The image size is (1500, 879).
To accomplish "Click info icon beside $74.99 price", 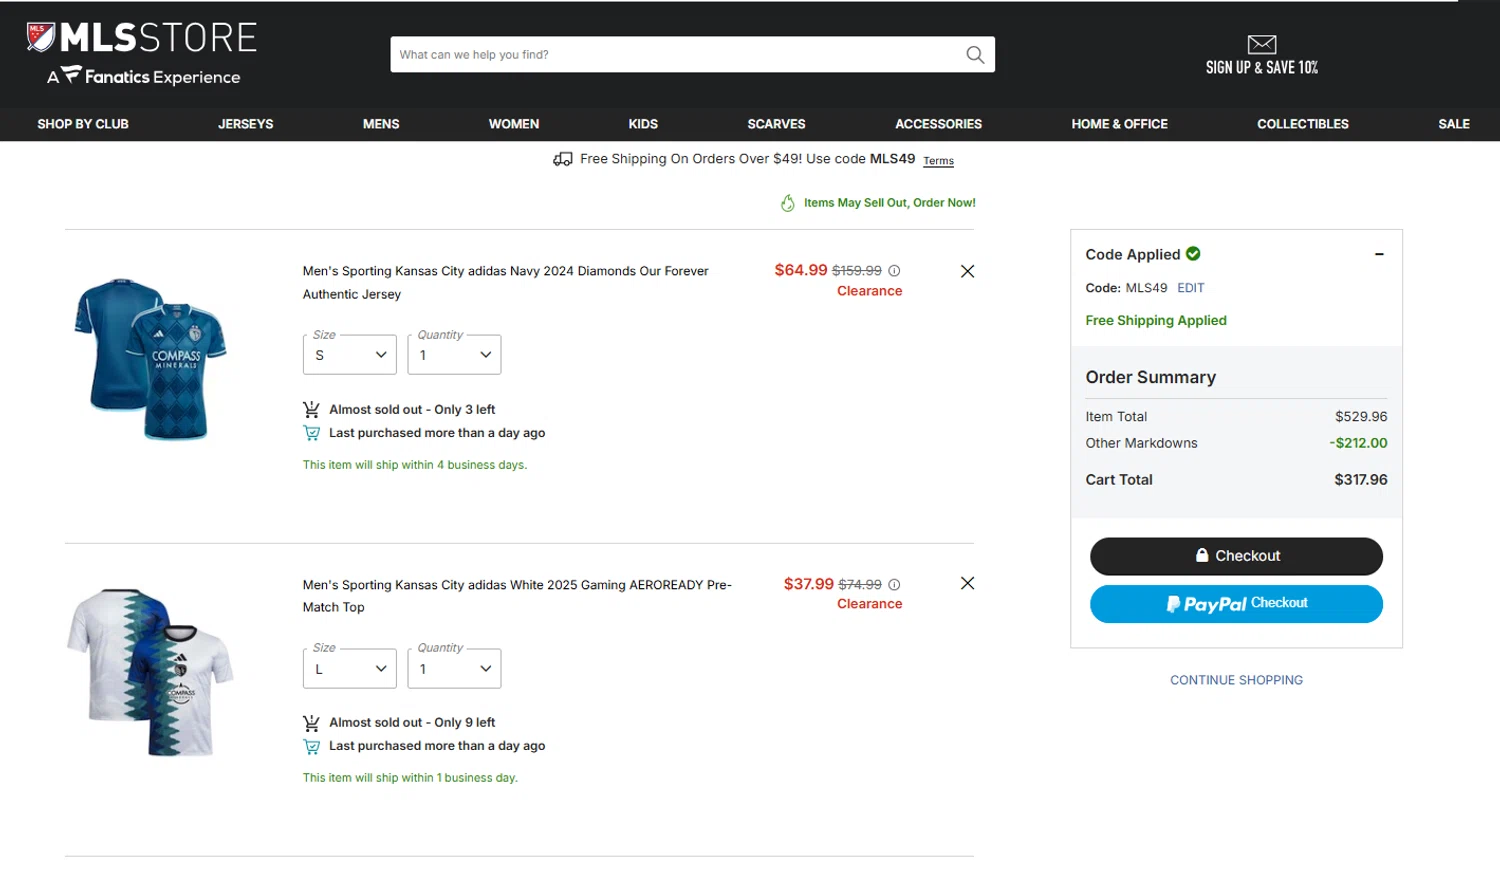I will [894, 584].
